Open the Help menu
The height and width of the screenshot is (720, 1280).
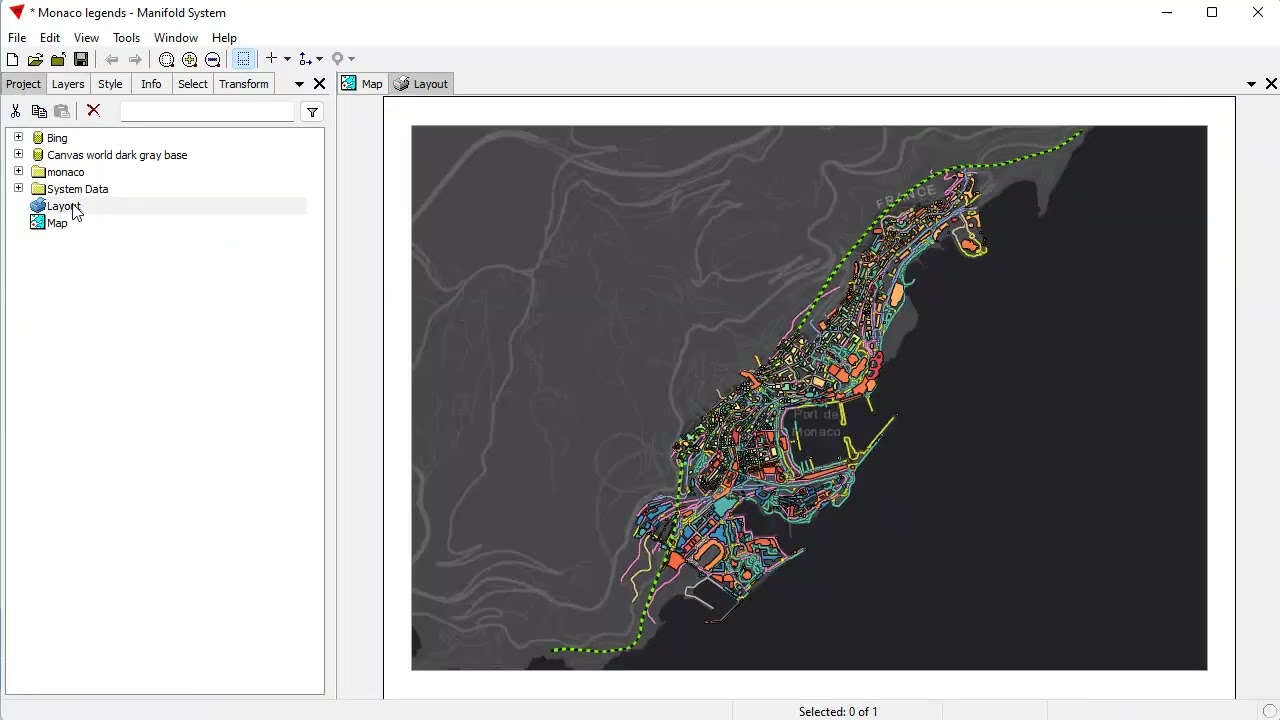224,37
